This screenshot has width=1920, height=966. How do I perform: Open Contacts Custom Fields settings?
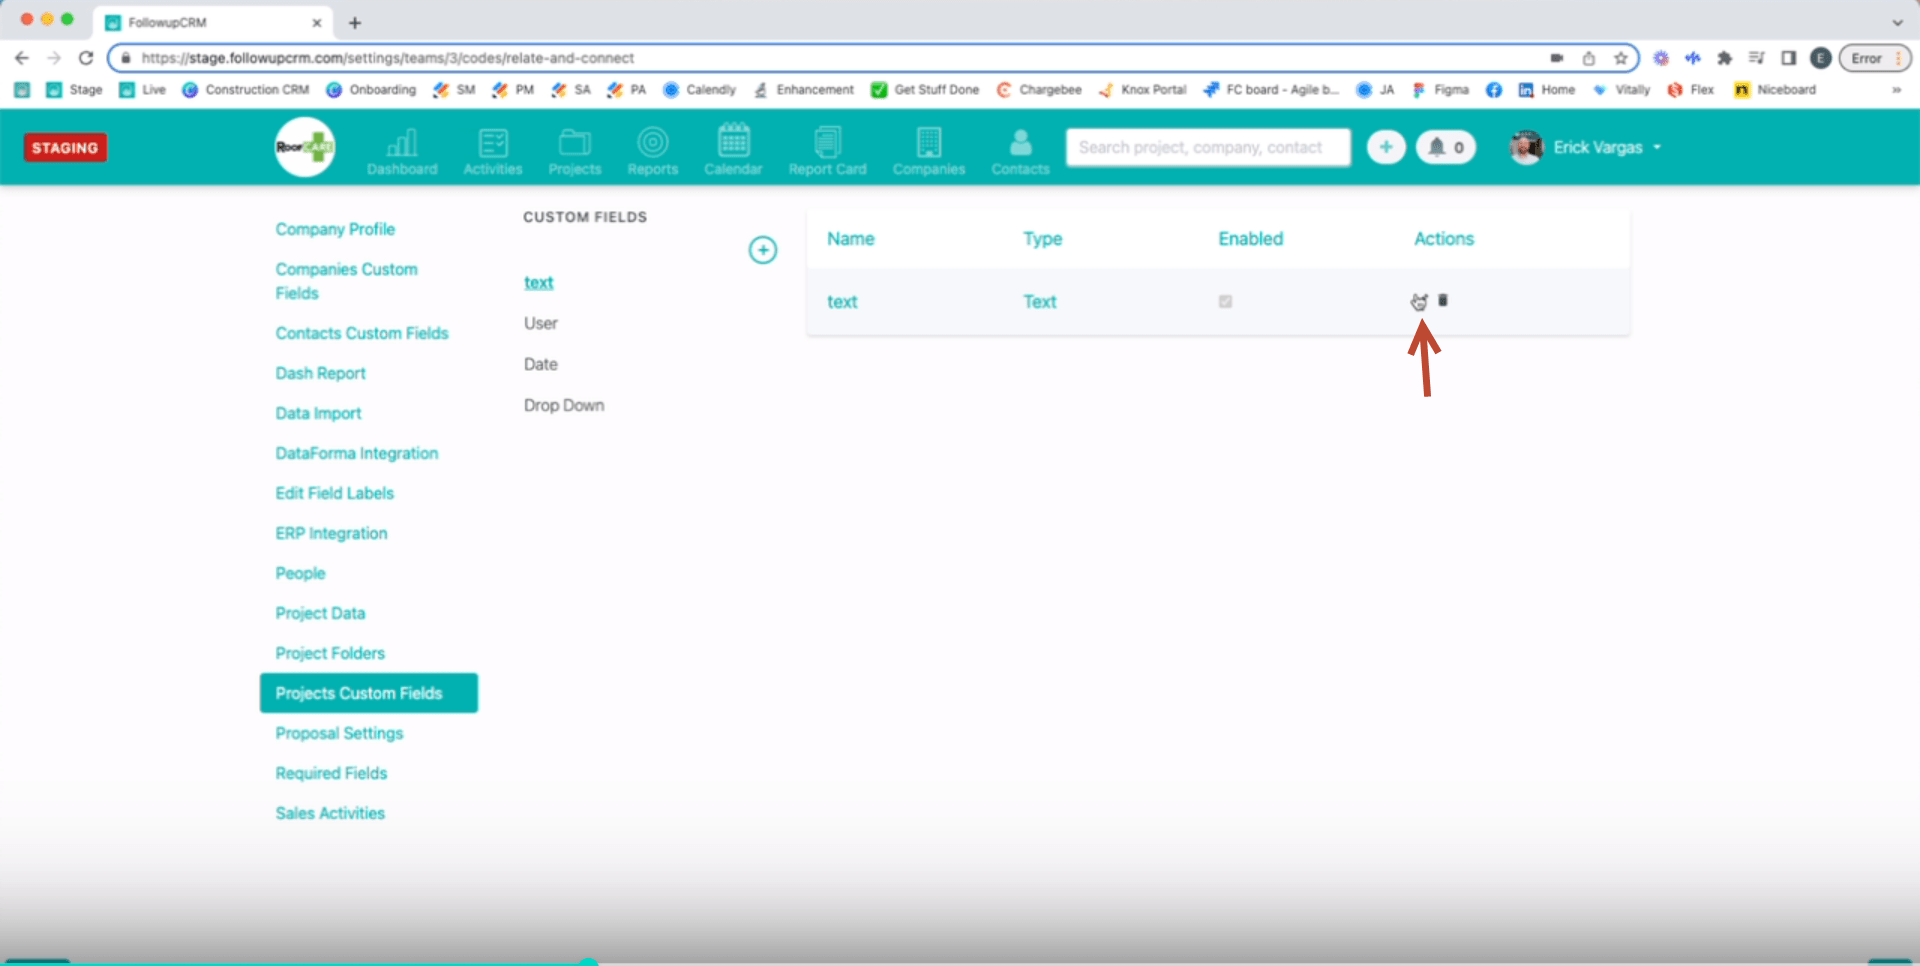pos(362,333)
